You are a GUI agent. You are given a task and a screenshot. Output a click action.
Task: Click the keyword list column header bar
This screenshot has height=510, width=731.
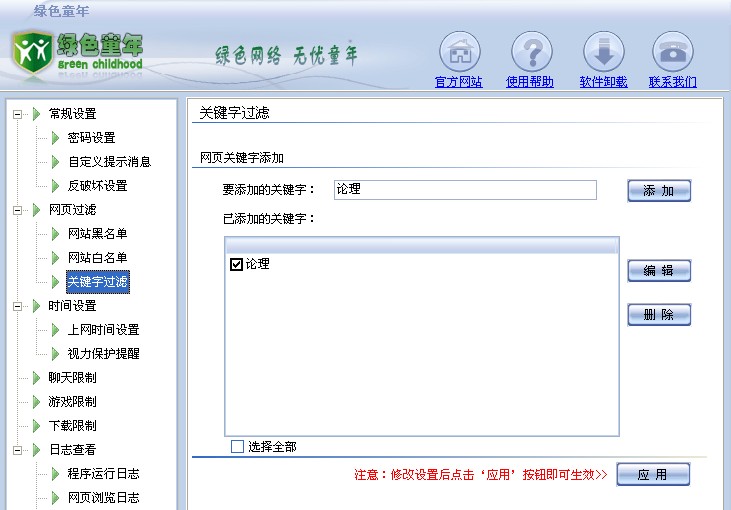pyautogui.click(x=422, y=246)
